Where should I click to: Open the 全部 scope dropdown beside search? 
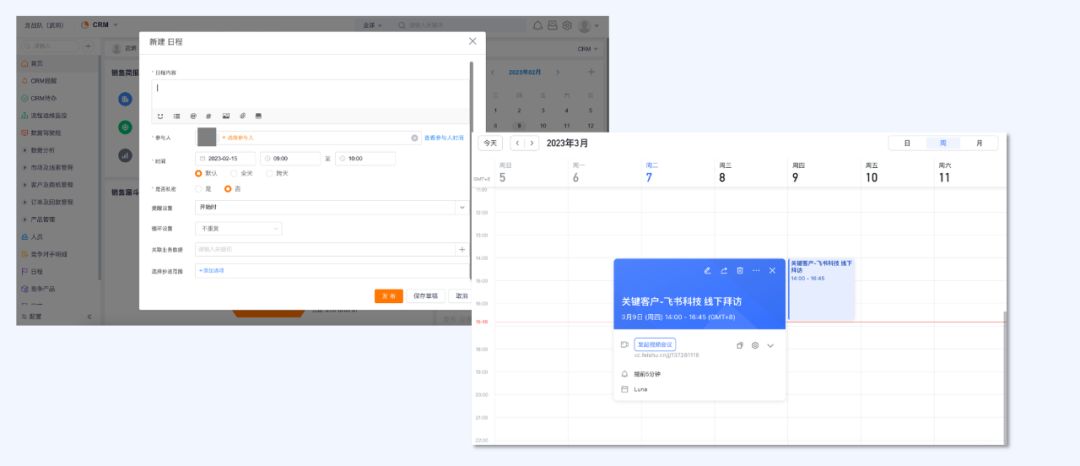pos(373,25)
